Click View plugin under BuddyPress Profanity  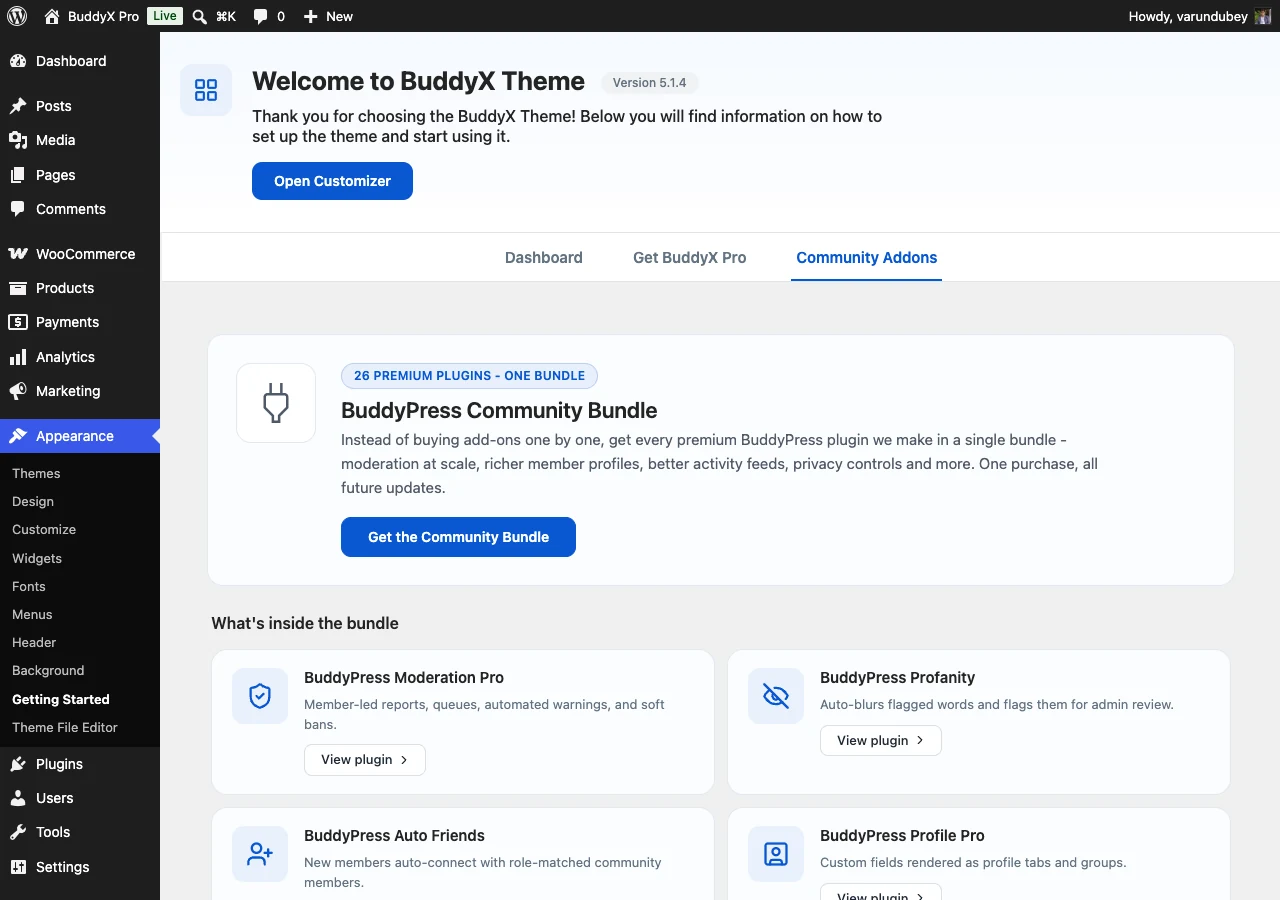[x=881, y=741]
